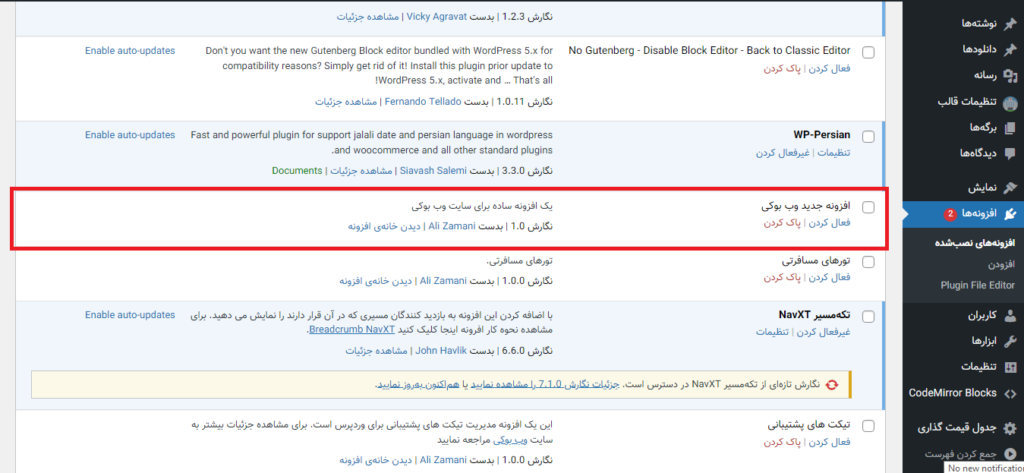1024x473 pixels.
Task: Open Plugin File Editor submenu item
Action: 978,285
